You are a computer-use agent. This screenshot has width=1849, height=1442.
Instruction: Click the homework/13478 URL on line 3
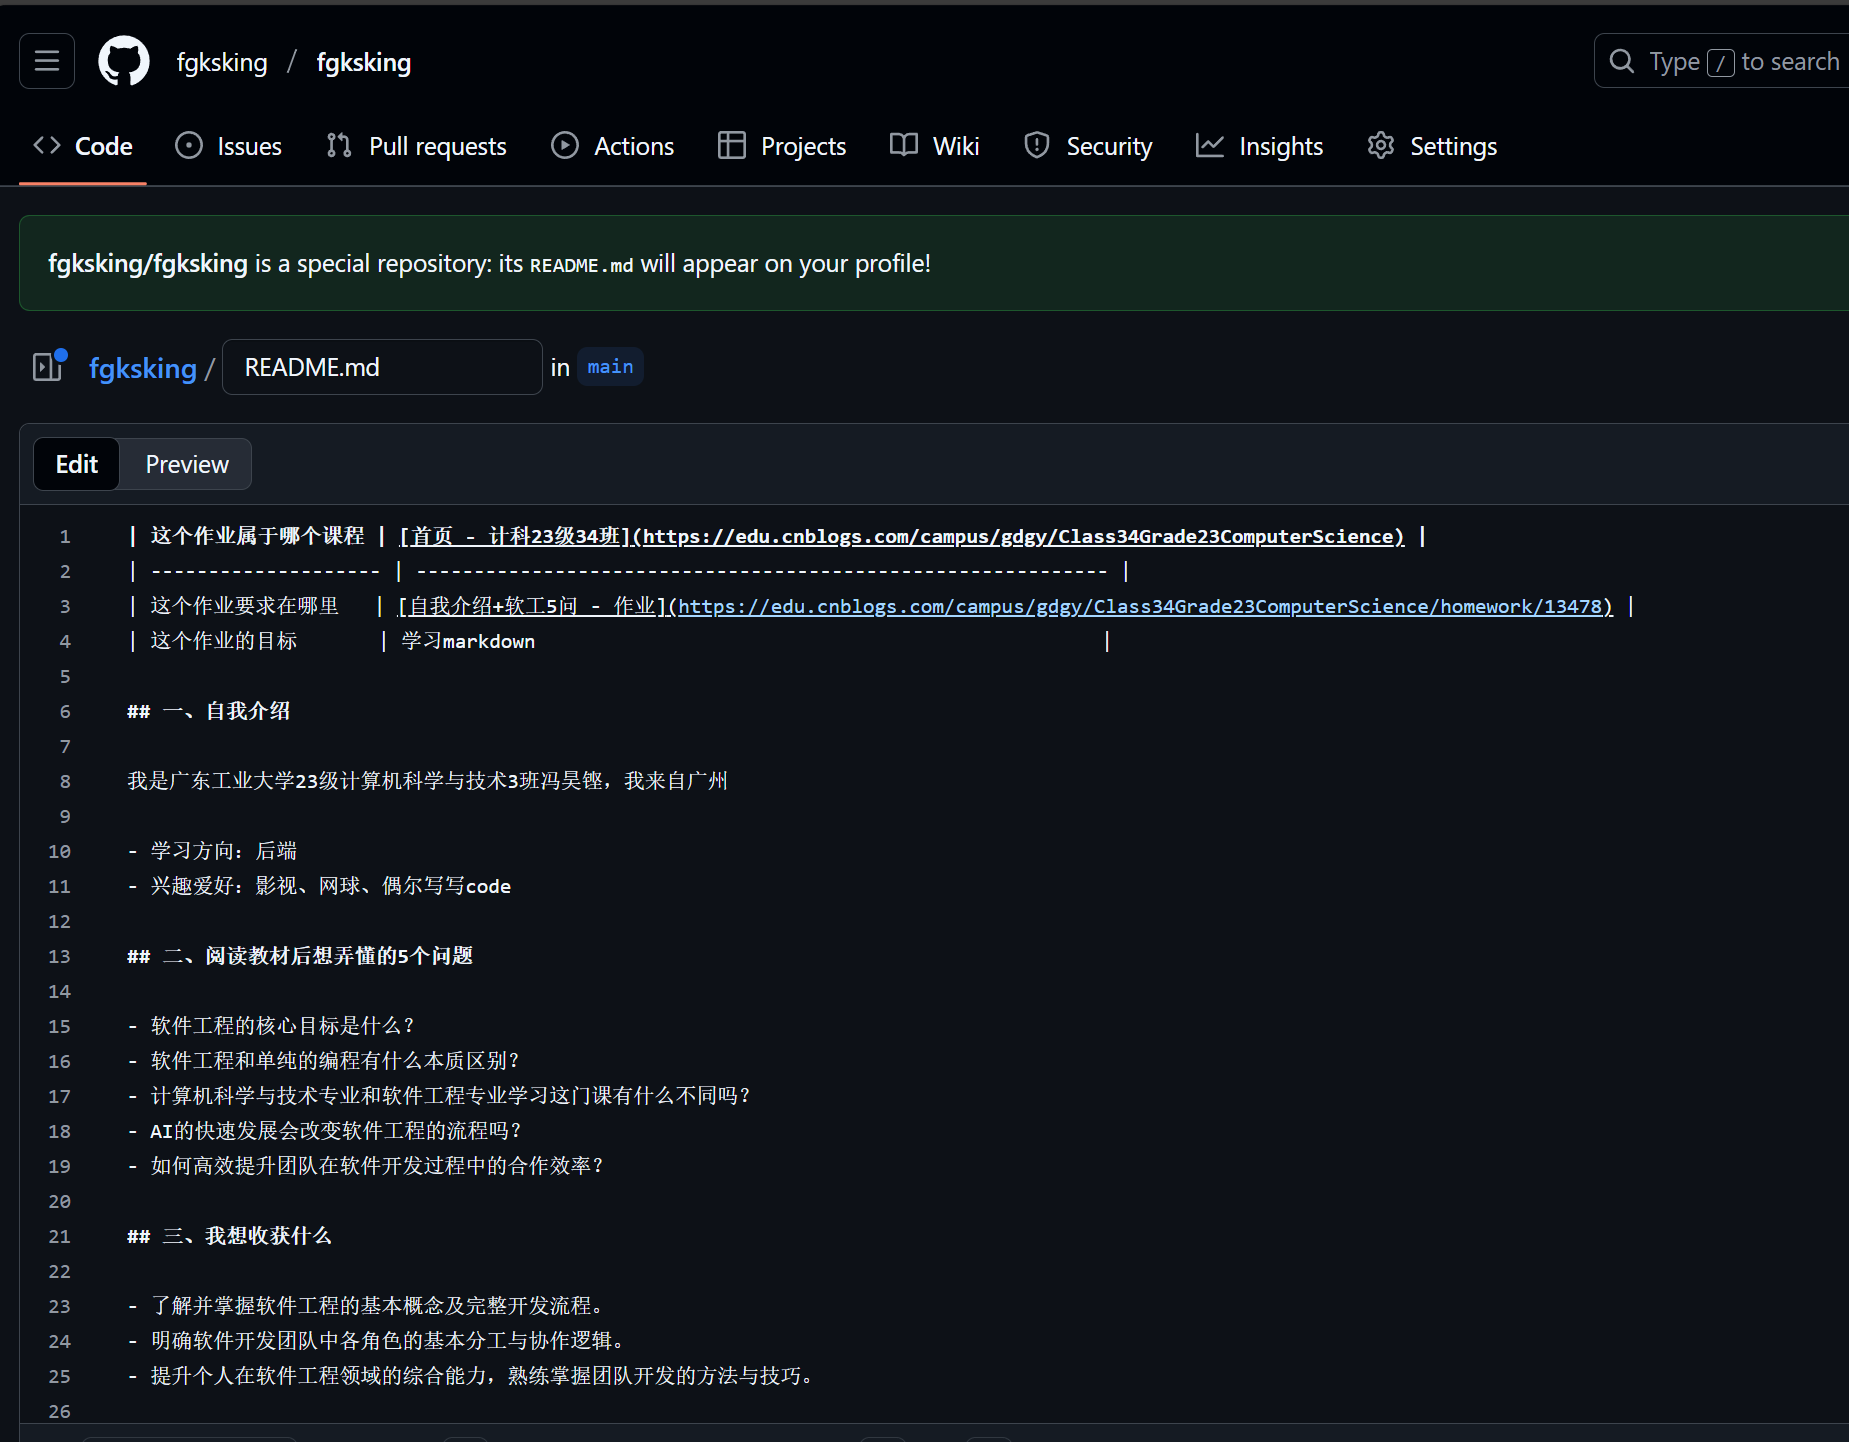[x=1140, y=606]
